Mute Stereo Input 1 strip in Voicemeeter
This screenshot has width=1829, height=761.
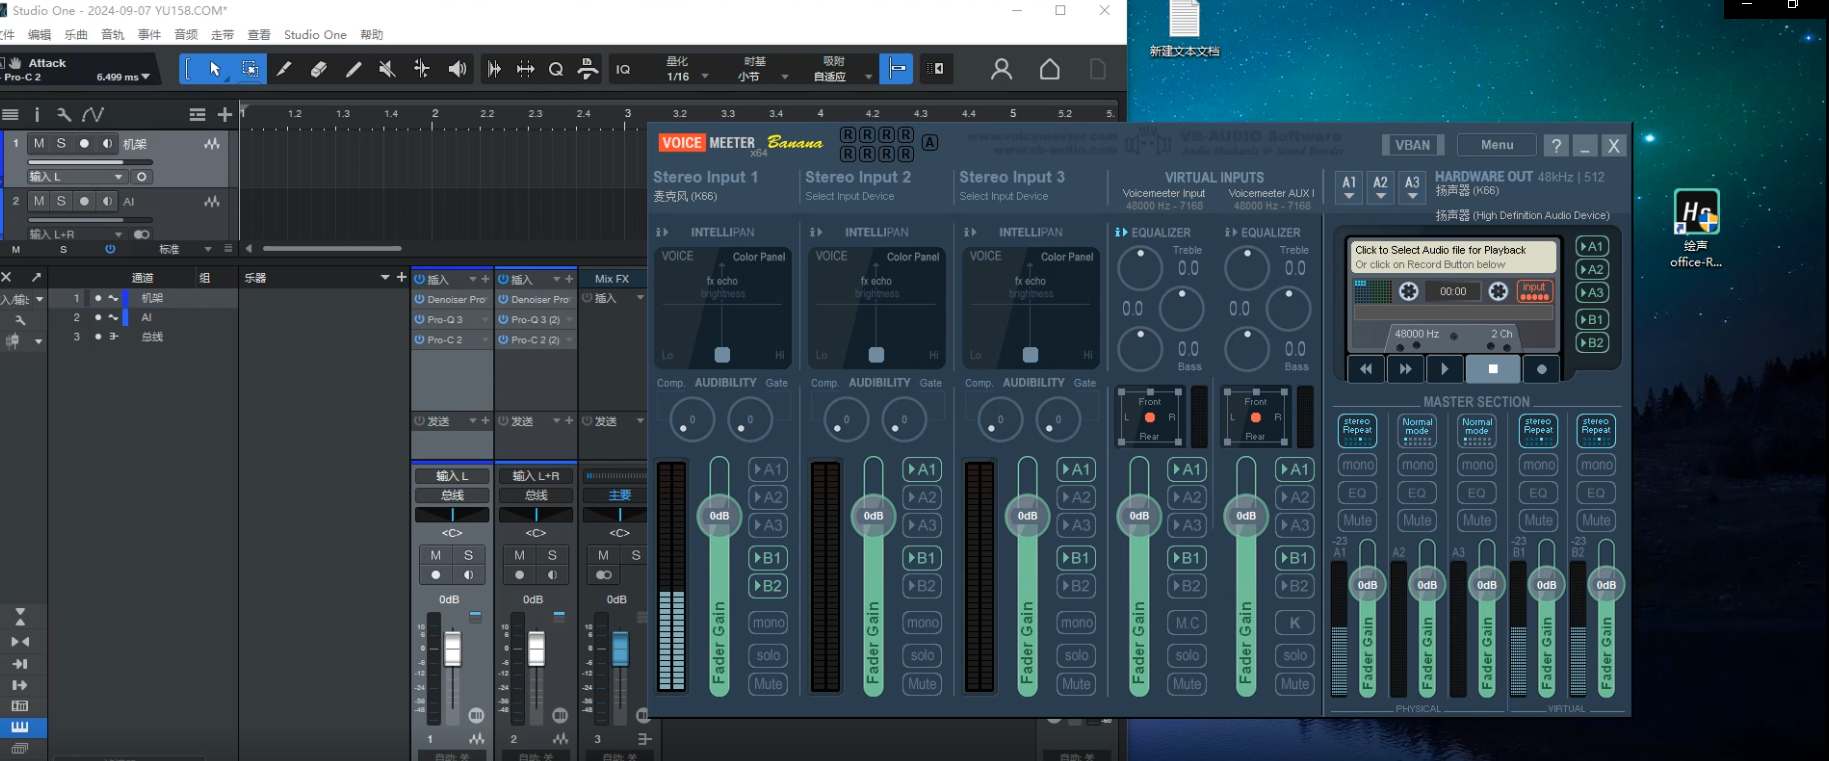coord(768,684)
